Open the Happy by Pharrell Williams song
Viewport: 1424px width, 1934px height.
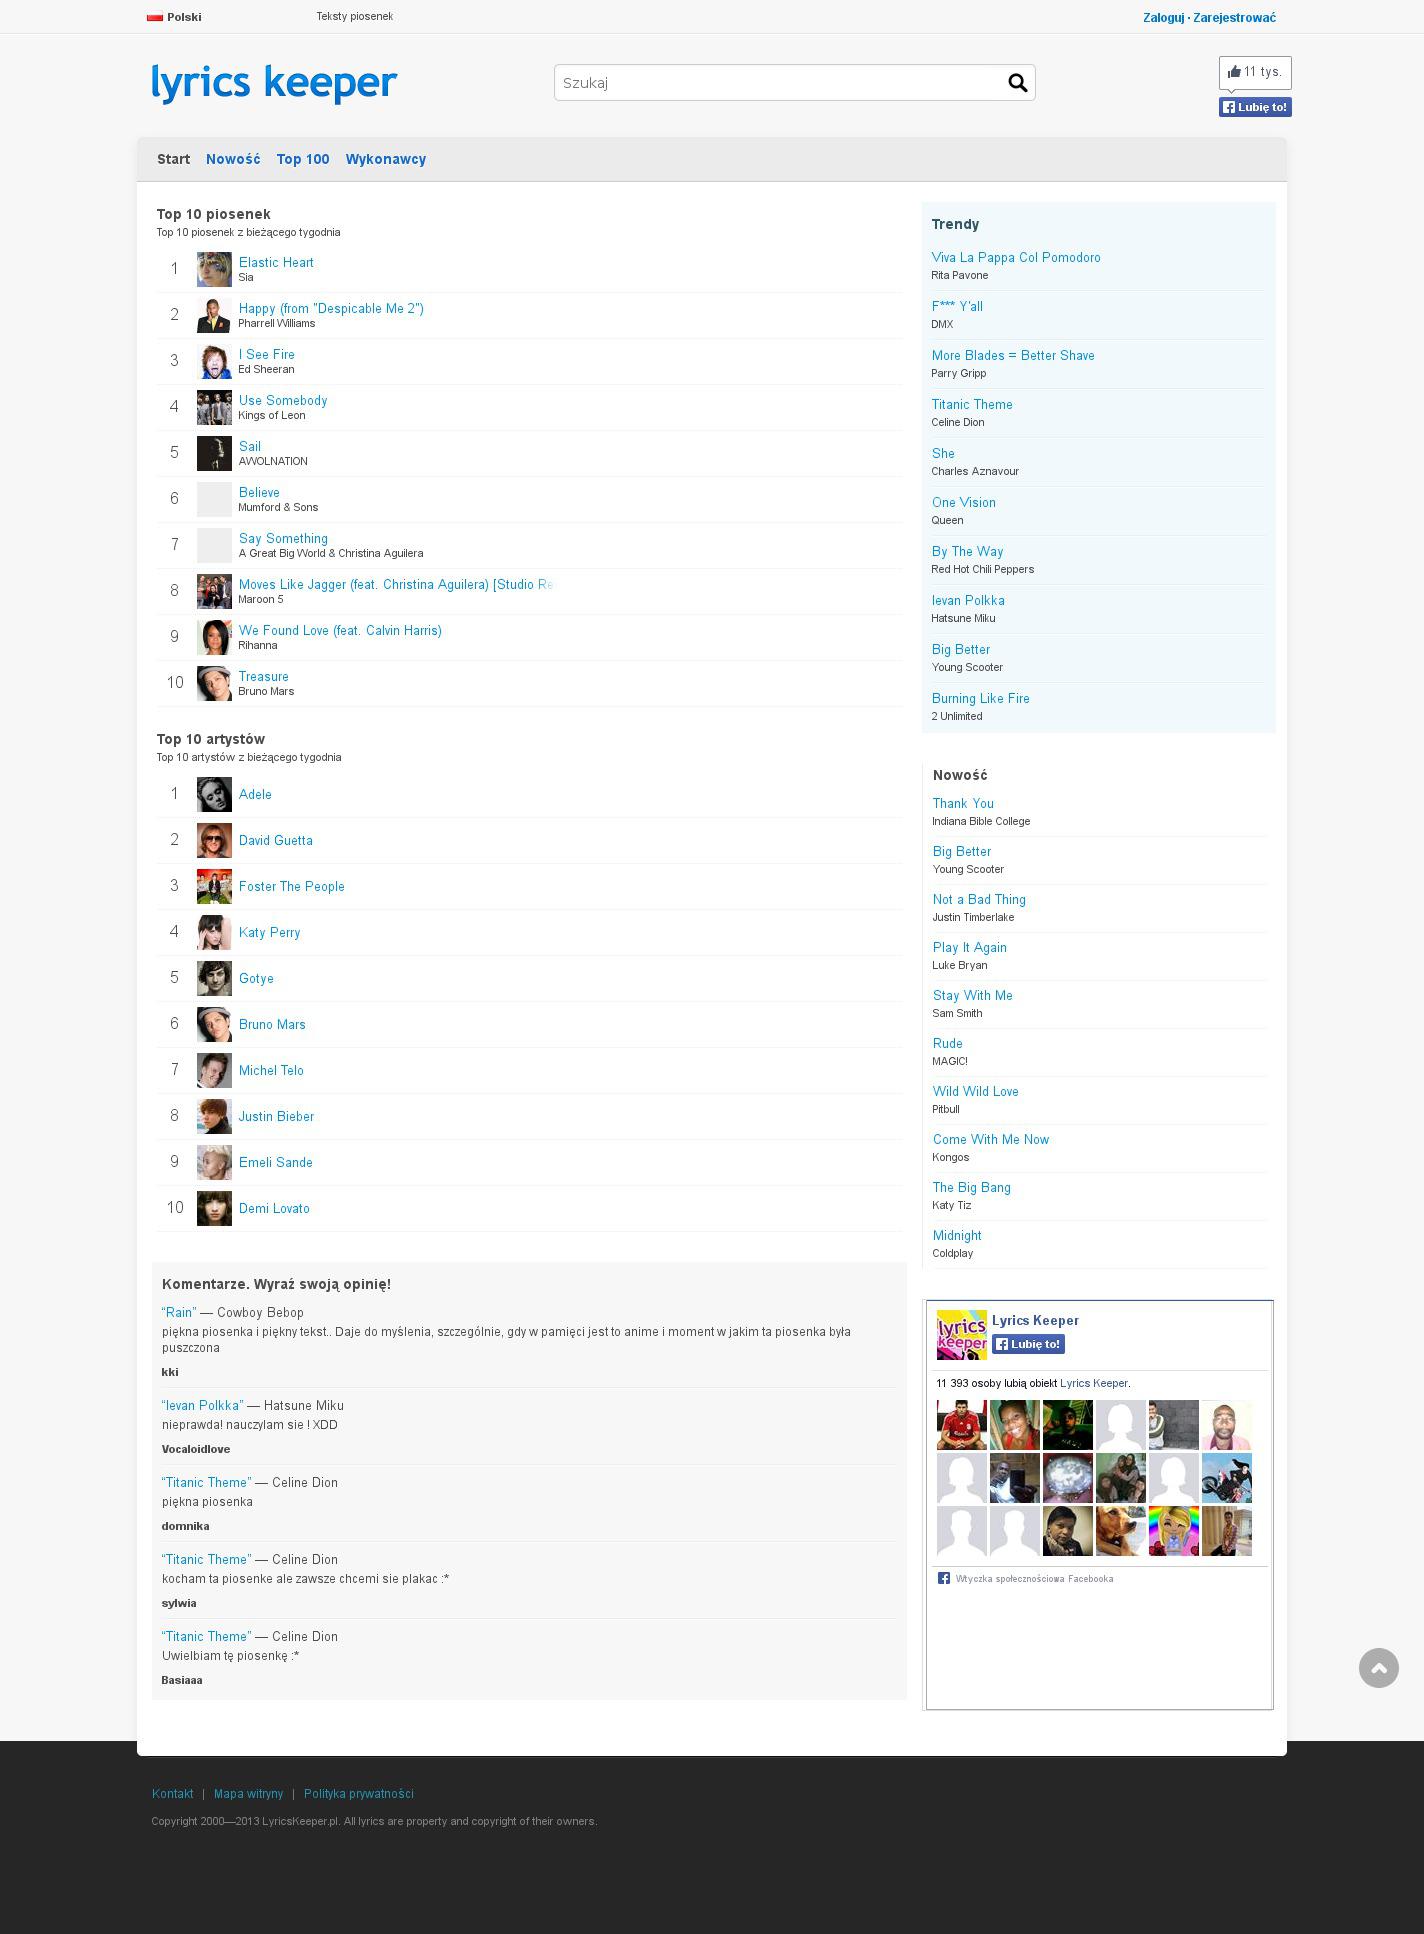click(331, 309)
